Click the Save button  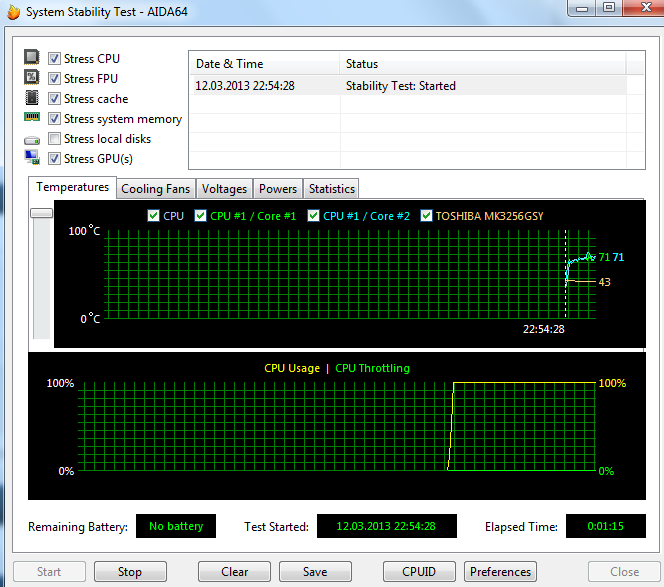pyautogui.click(x=315, y=572)
